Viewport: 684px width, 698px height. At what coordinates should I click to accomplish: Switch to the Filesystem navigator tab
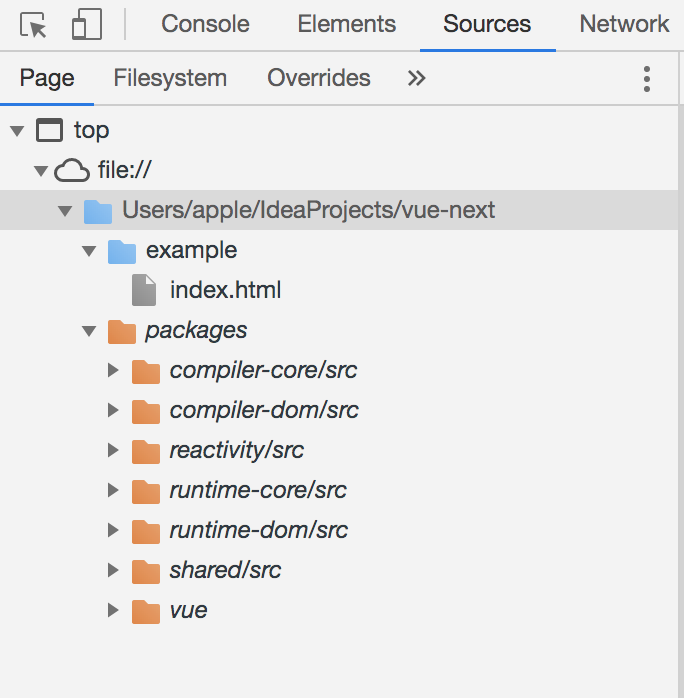point(170,78)
